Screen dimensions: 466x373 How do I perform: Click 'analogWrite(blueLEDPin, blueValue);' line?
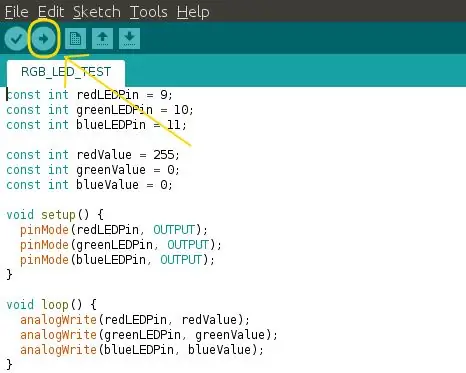pos(142,350)
